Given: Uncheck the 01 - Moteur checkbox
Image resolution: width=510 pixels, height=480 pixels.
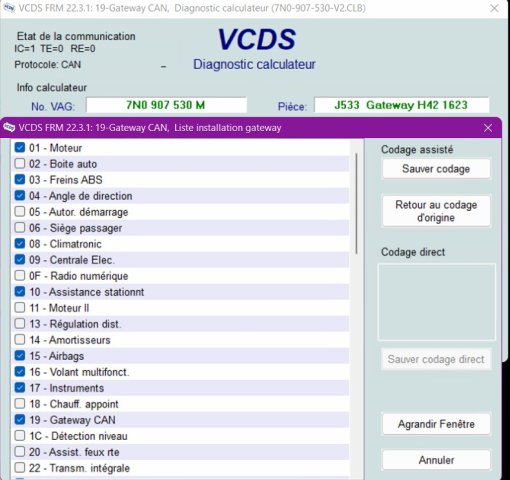Looking at the screenshot, I should [x=20, y=147].
